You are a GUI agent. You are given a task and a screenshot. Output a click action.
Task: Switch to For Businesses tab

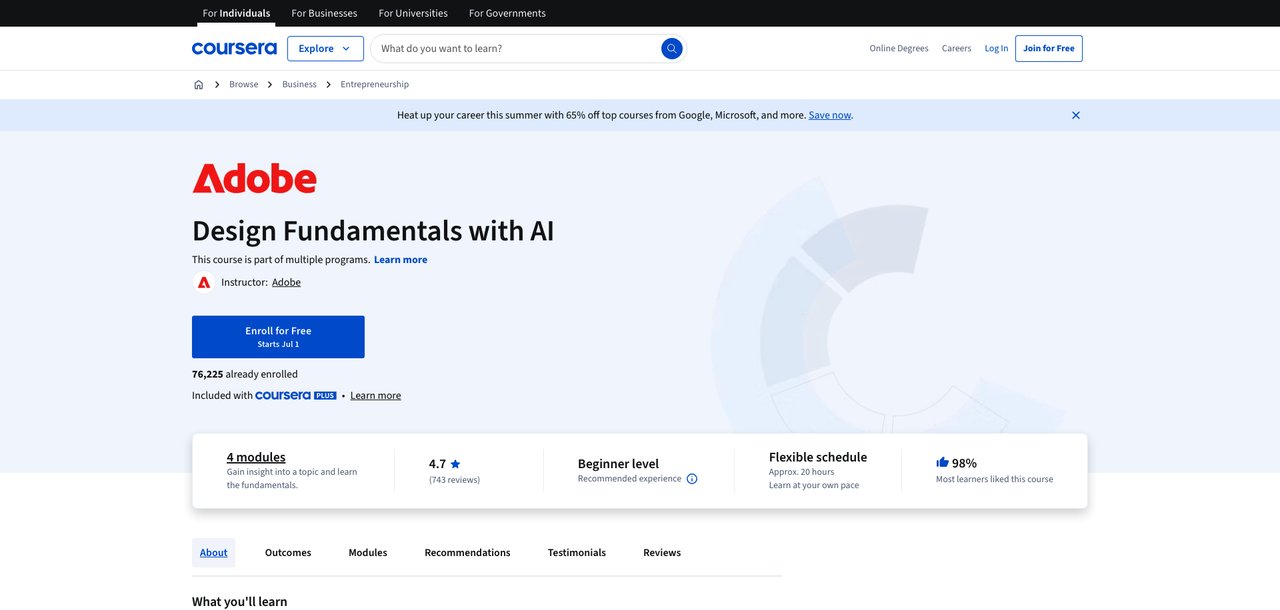pyautogui.click(x=324, y=13)
